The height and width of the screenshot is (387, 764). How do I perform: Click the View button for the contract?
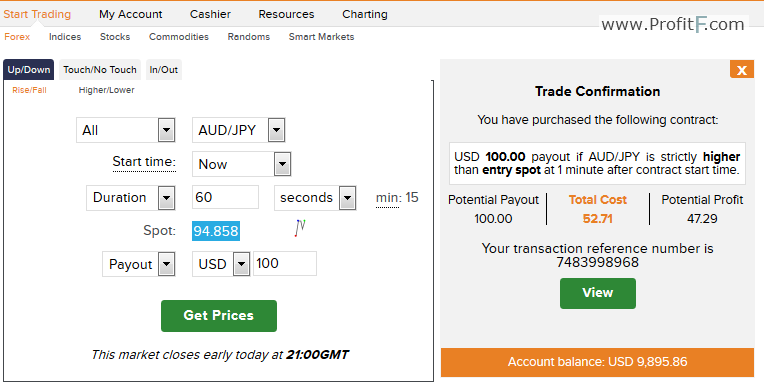click(598, 293)
